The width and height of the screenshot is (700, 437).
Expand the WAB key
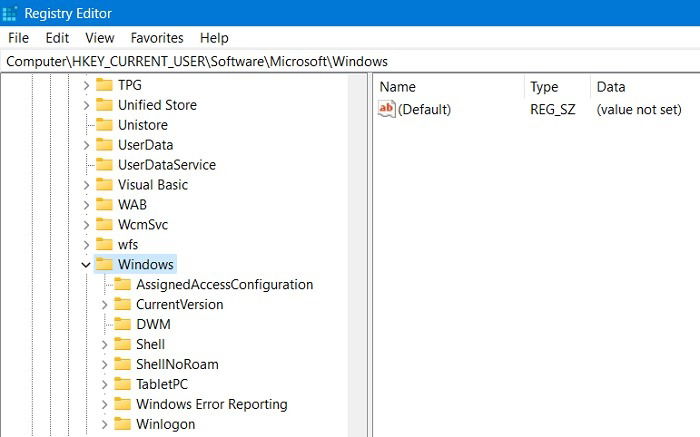point(86,204)
